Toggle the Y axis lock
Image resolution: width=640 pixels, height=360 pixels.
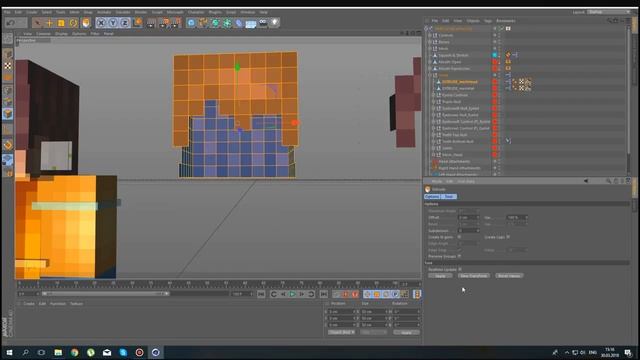[113, 23]
